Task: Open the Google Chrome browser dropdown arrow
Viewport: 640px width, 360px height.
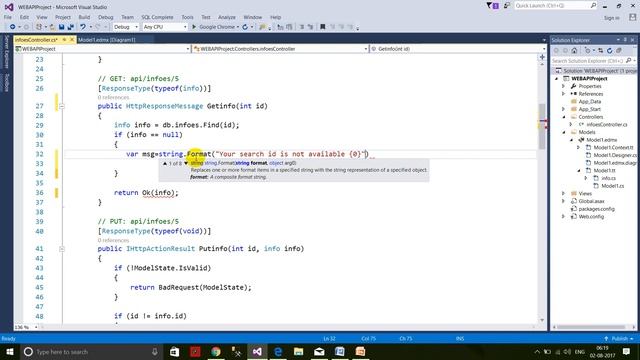Action: coord(238,27)
